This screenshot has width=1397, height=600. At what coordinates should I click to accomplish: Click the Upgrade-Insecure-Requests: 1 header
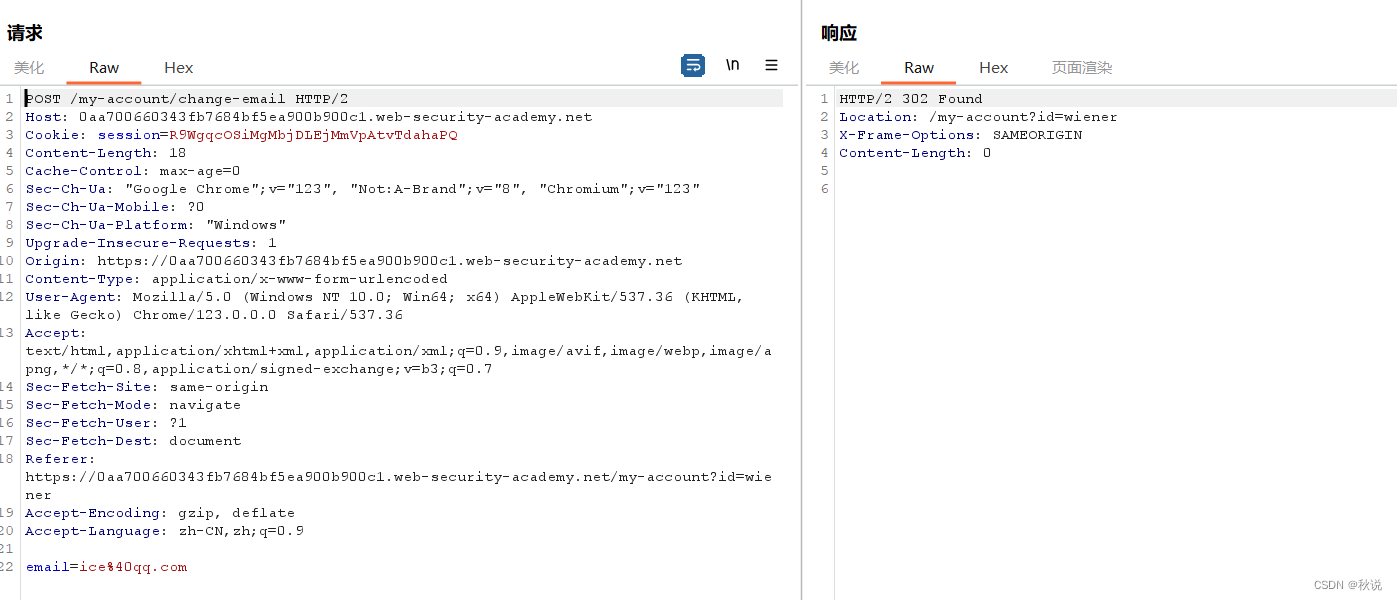coord(150,243)
